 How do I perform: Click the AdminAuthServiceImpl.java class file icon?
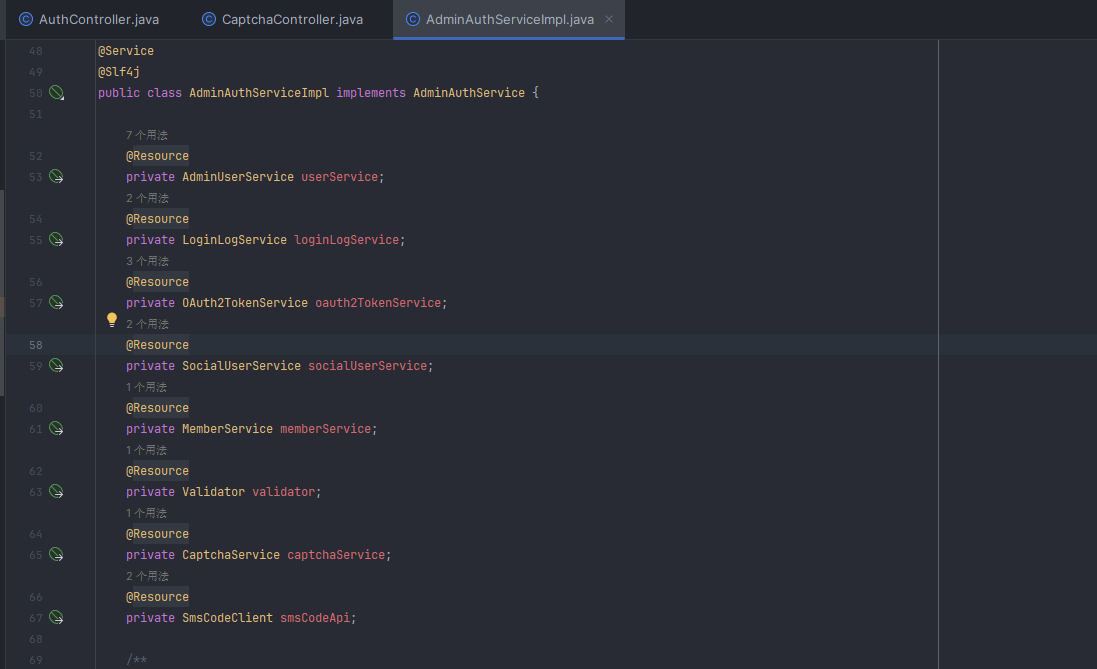coord(413,20)
